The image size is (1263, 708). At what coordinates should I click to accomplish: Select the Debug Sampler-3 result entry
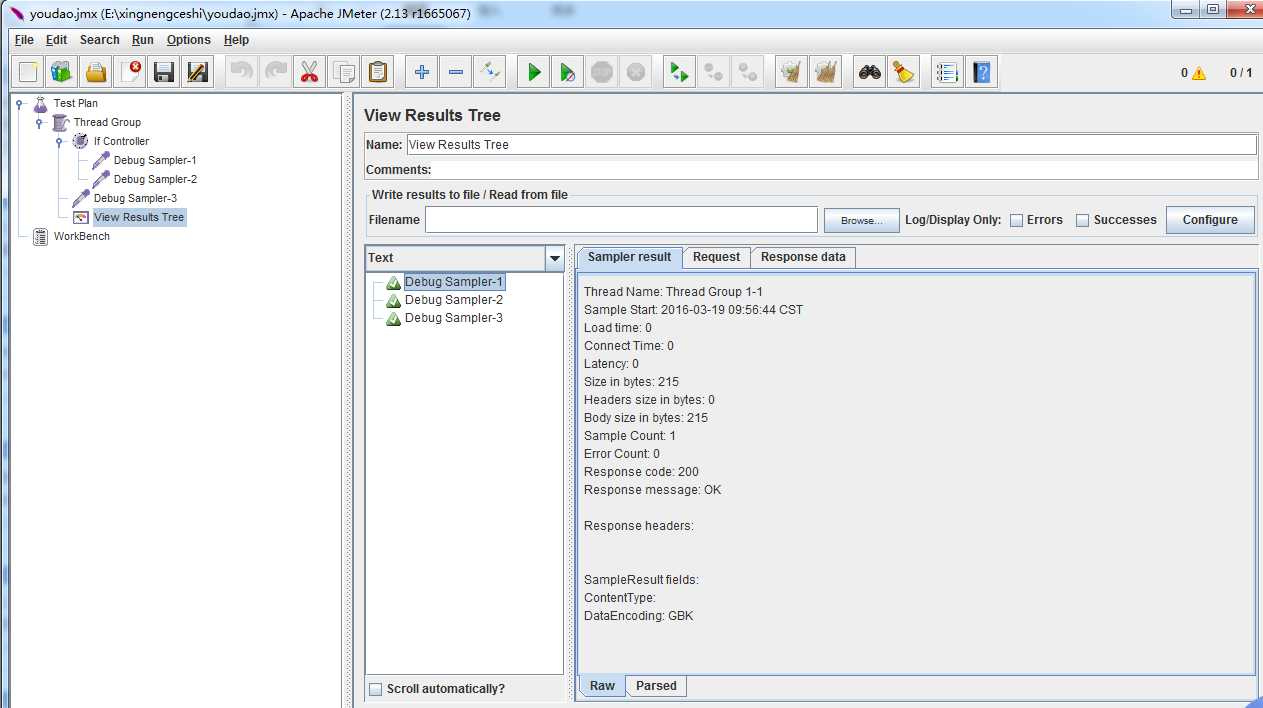[453, 318]
